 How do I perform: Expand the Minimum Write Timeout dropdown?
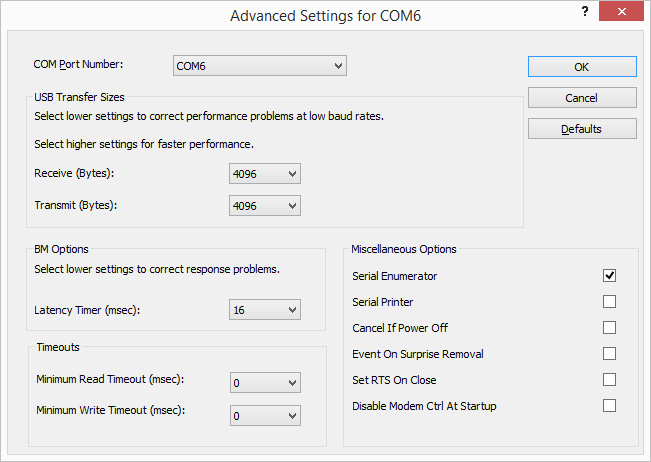[x=265, y=414]
